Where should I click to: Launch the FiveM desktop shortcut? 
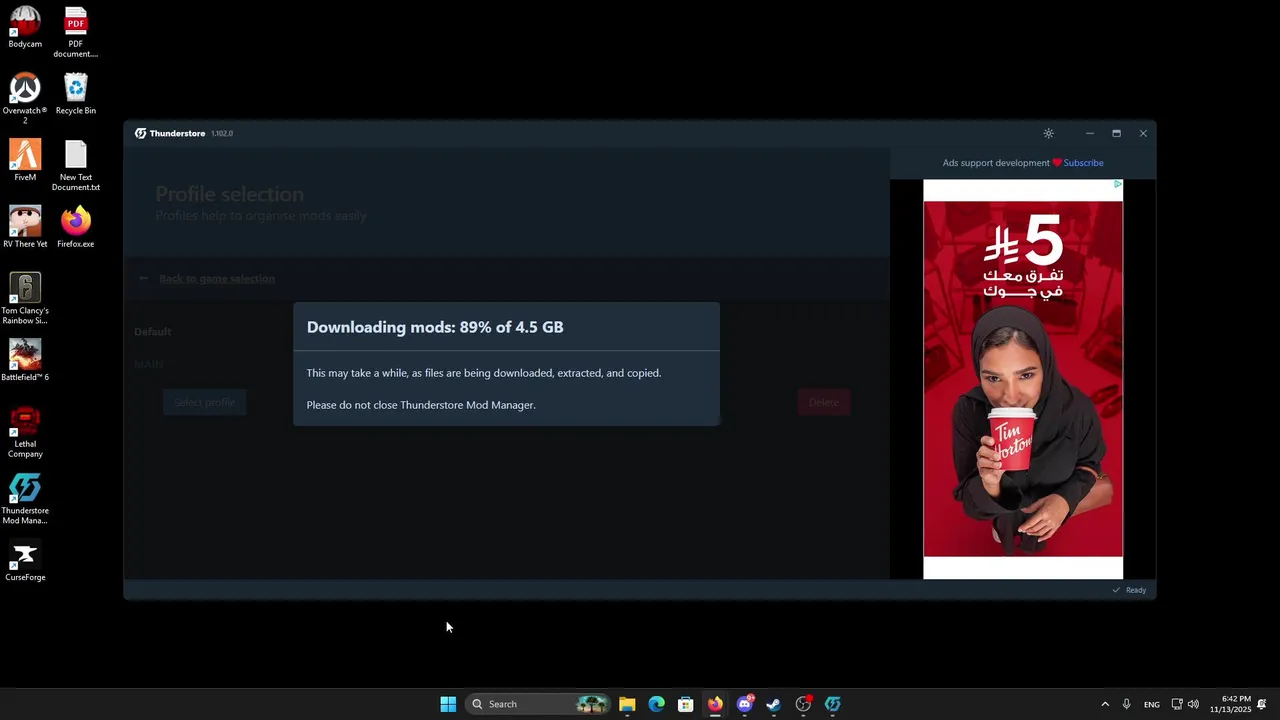[x=25, y=160]
